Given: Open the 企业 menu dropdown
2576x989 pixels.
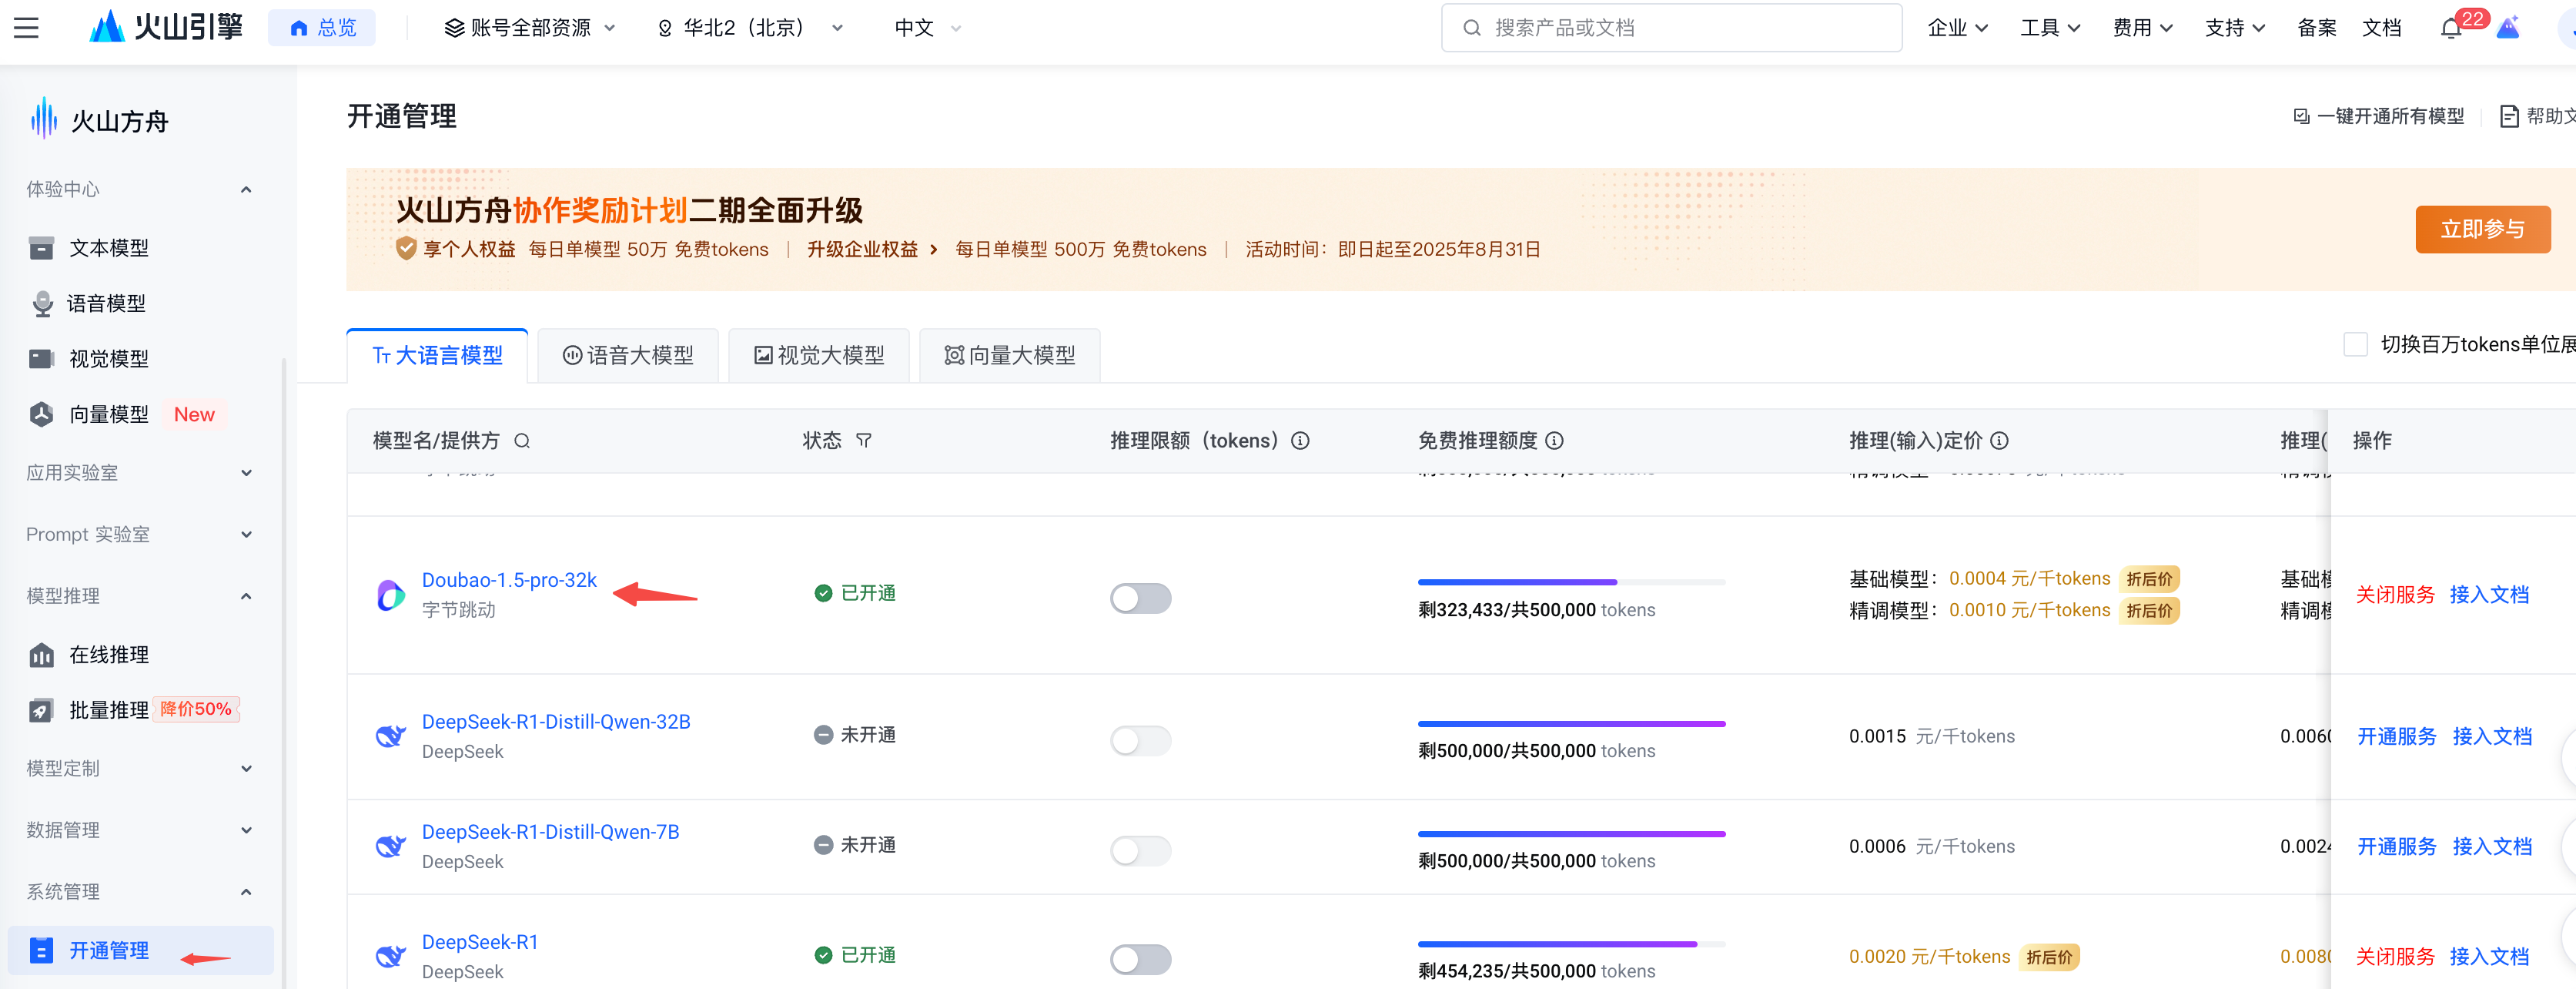Looking at the screenshot, I should pos(1957,28).
